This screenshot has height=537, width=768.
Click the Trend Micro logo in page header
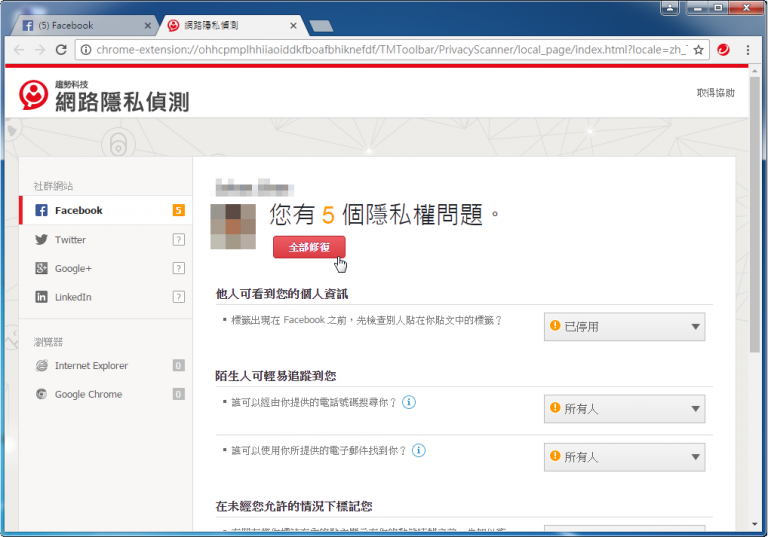[x=33, y=95]
